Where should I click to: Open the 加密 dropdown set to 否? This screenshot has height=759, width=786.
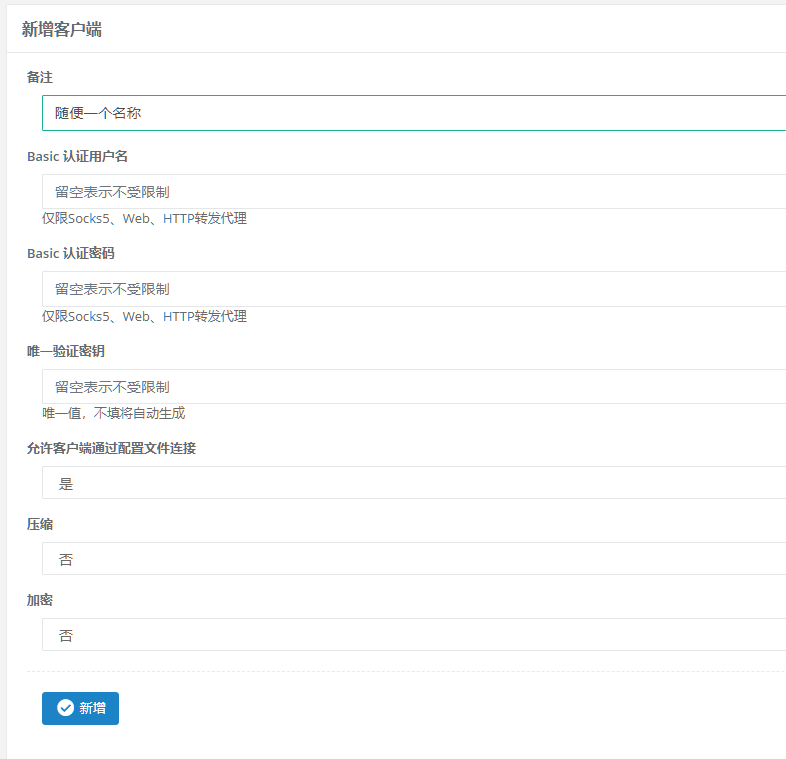[414, 635]
